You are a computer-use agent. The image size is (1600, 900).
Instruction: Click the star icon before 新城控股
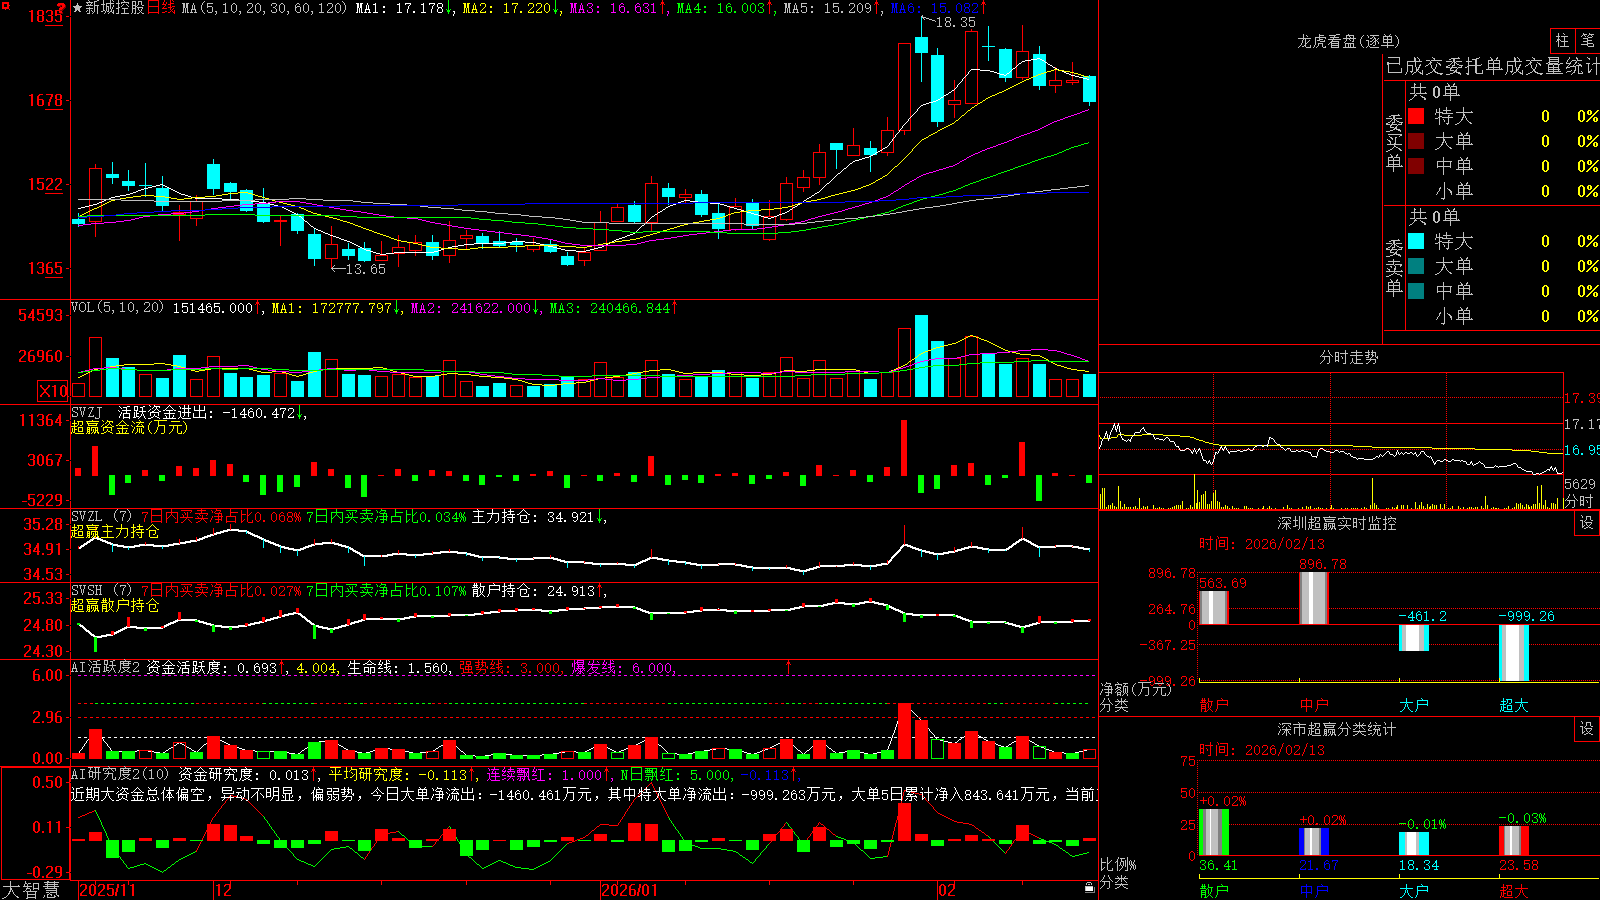click(78, 8)
